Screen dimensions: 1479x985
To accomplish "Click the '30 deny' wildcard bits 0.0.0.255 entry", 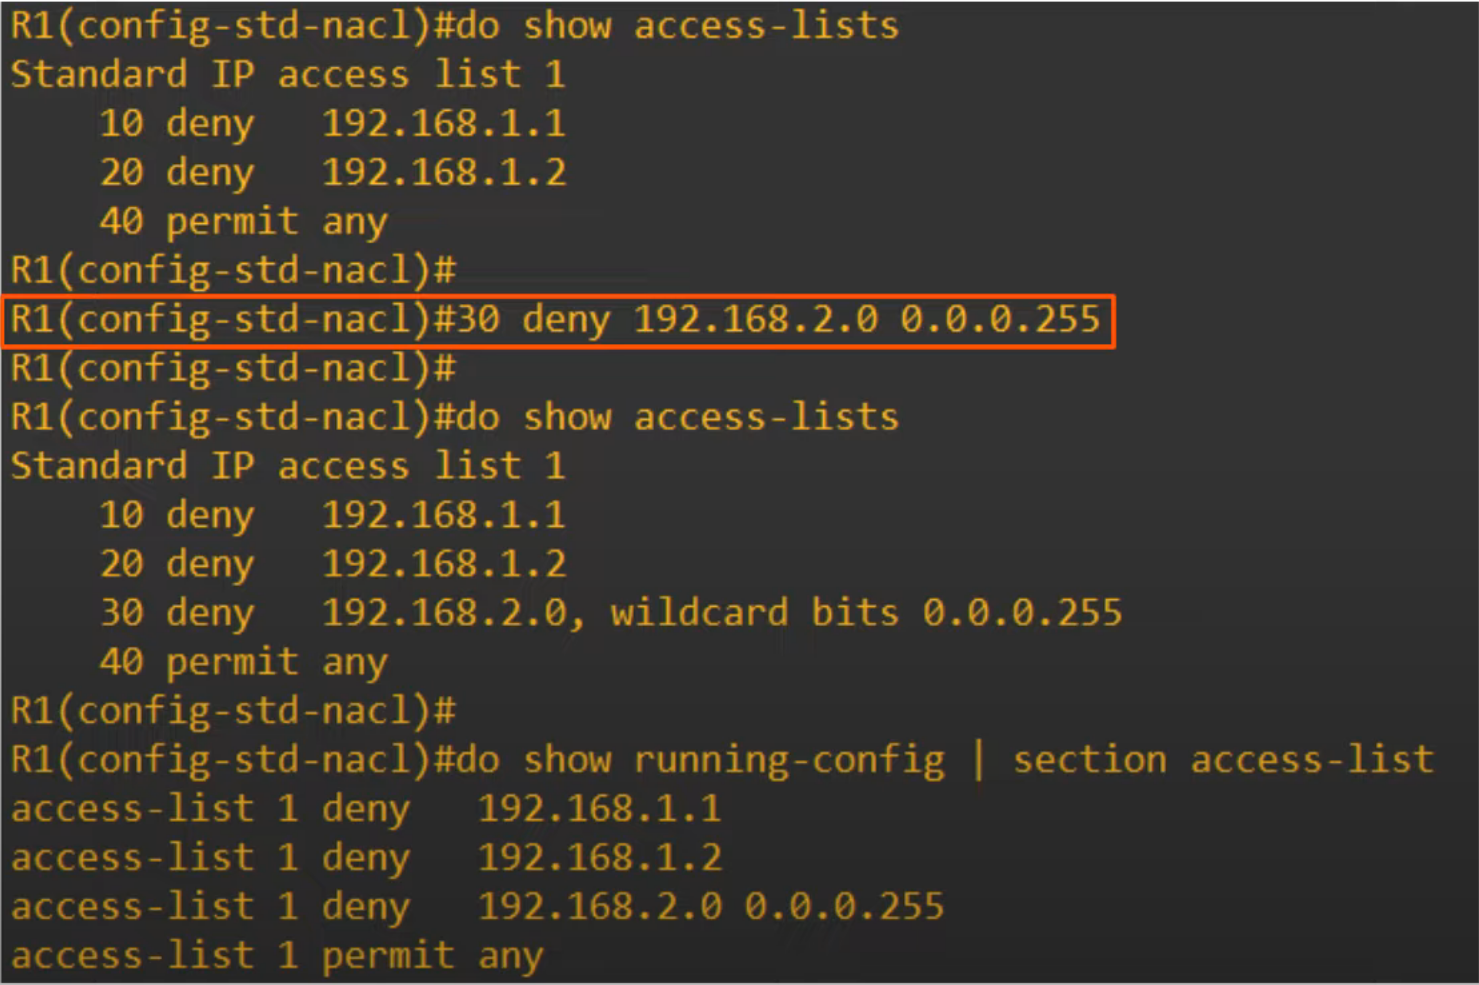I will tap(611, 614).
